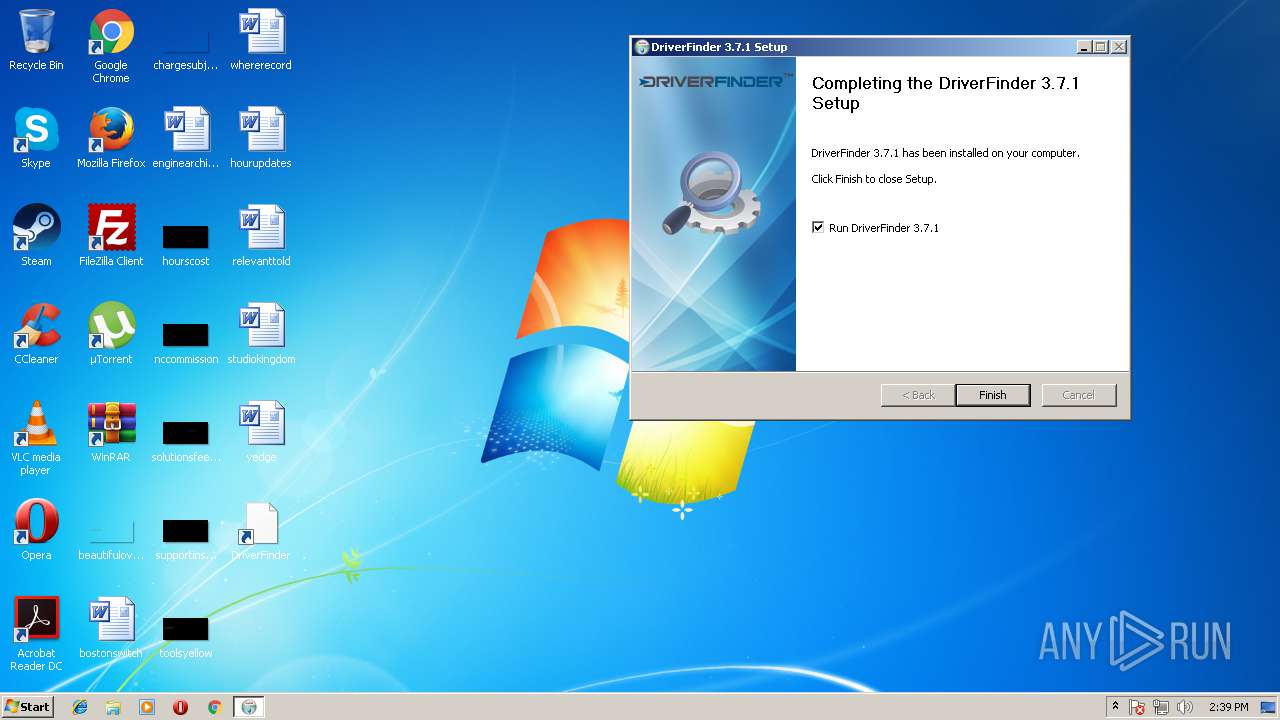This screenshot has height=720, width=1280.
Task: Select the yedge Word document
Action: click(x=261, y=432)
